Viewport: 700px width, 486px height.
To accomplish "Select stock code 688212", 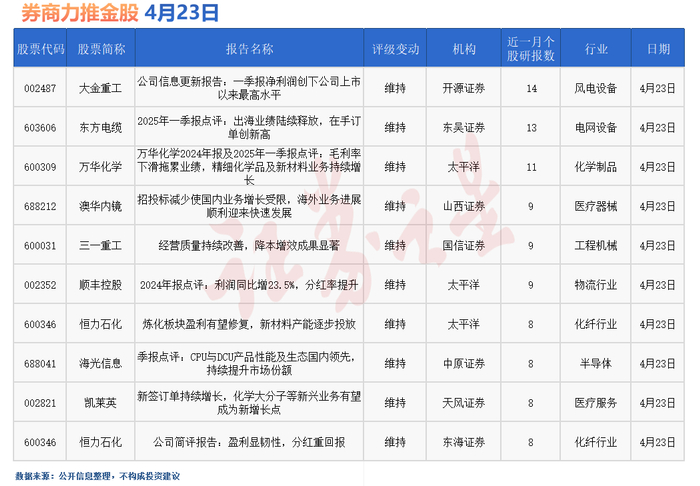I will (40, 206).
